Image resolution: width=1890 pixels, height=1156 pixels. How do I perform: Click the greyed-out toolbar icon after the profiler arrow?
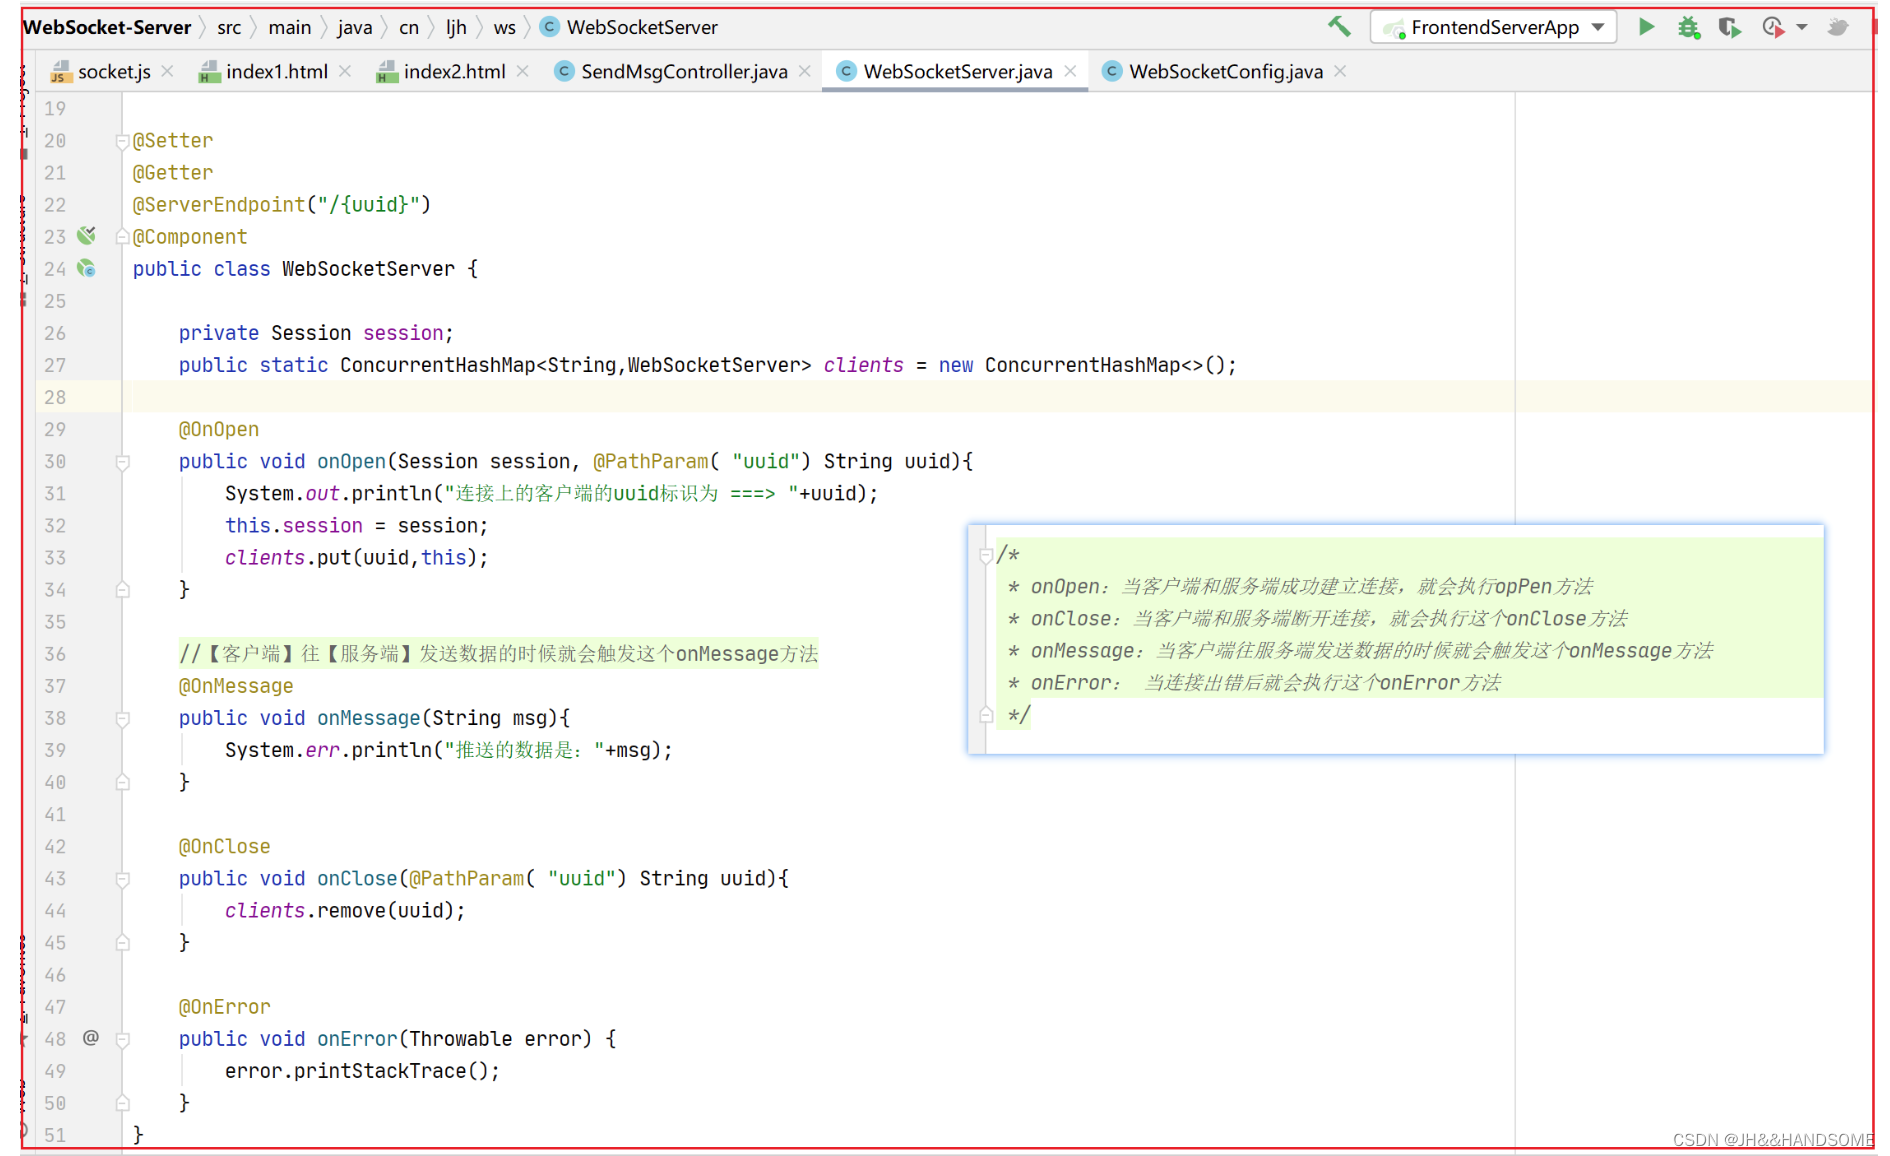1838,27
